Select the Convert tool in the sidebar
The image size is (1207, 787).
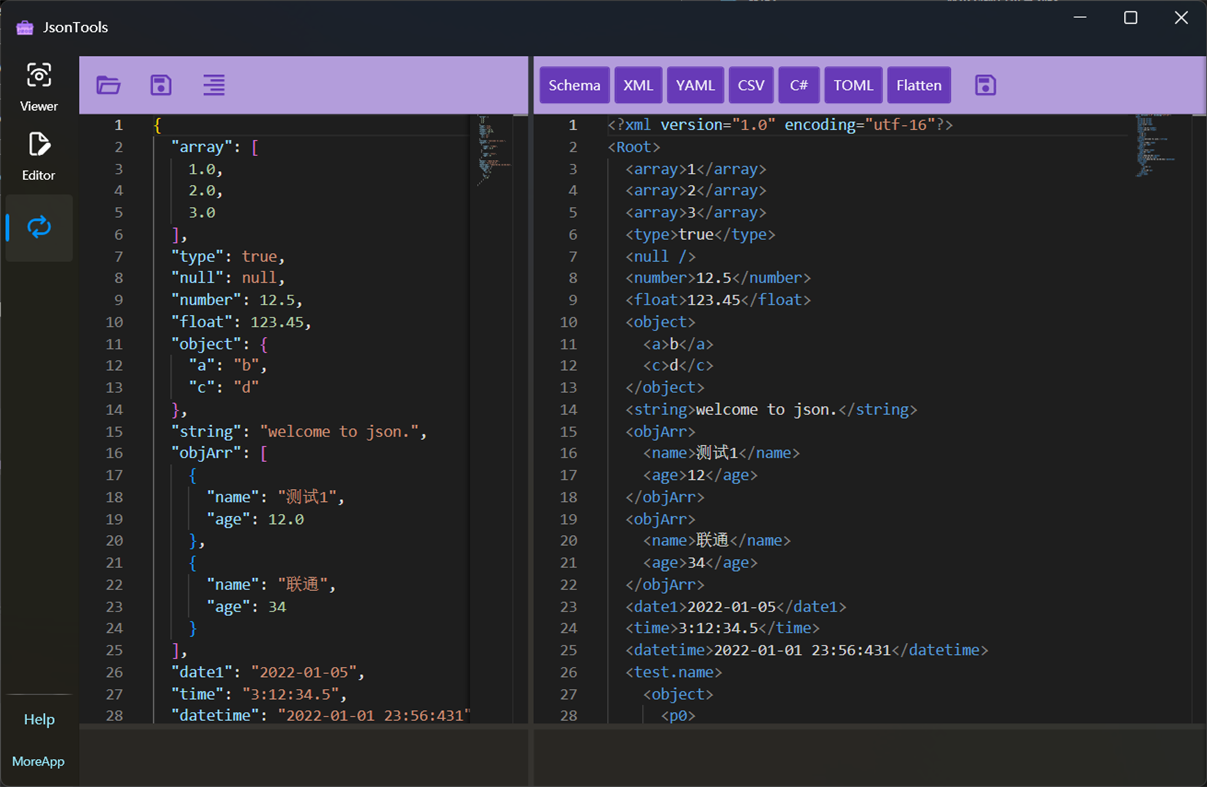click(x=38, y=227)
